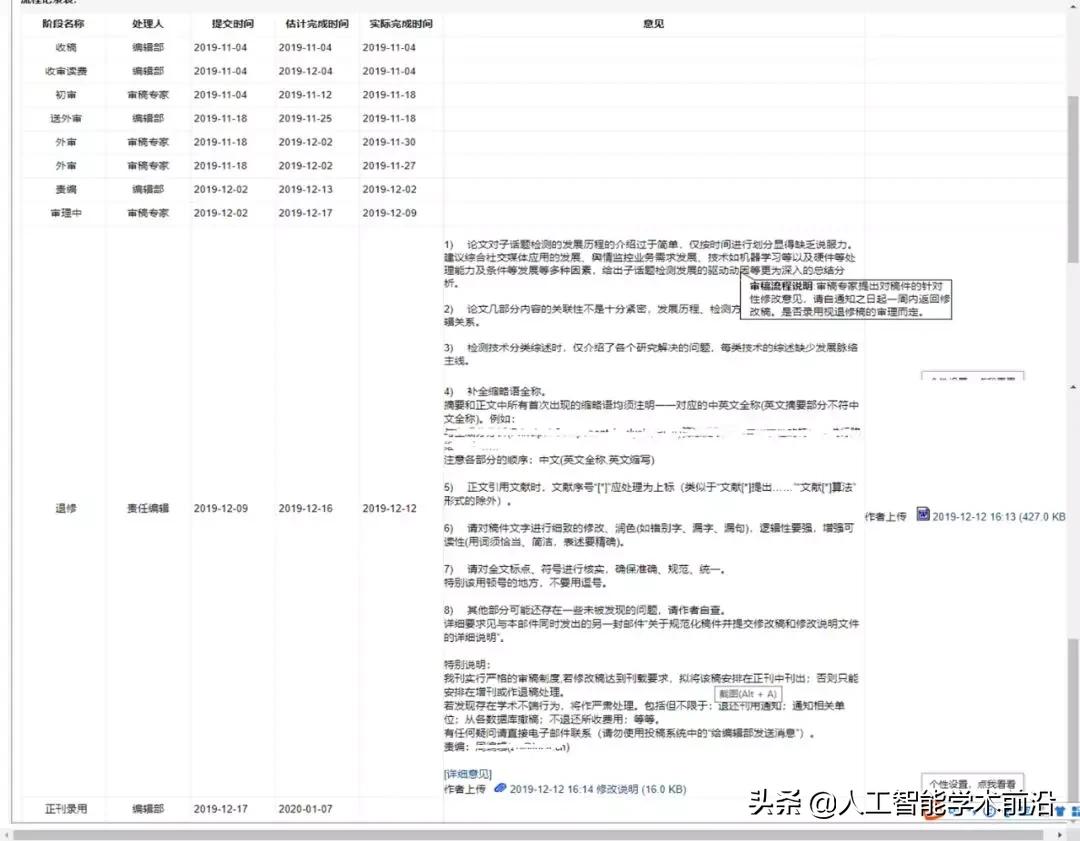Select the 正刊录用 stage row
1080x841 pixels.
(63, 809)
